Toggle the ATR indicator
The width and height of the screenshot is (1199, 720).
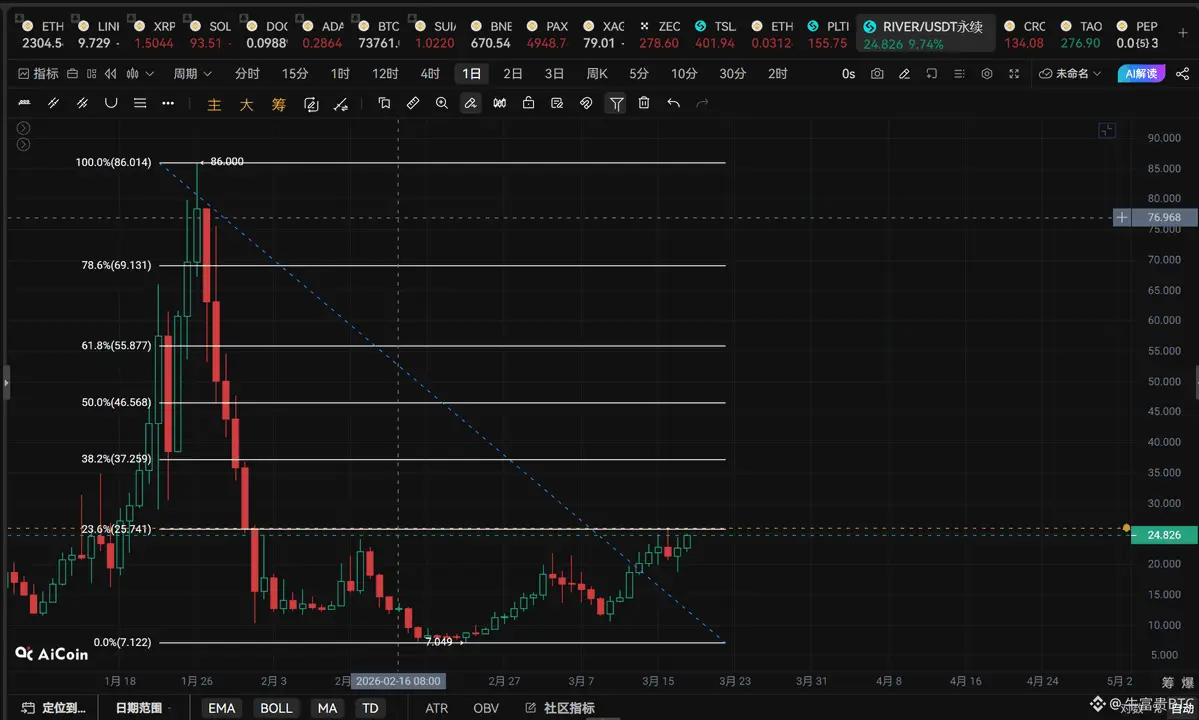[437, 708]
